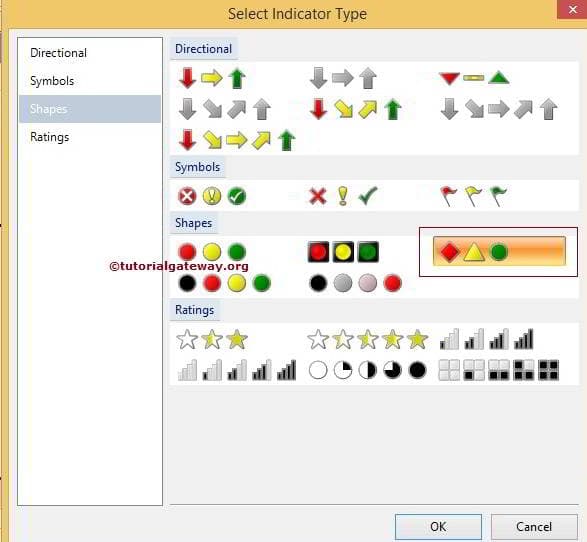Select the Ratings category in left list
This screenshot has height=542, width=587.
coord(90,137)
